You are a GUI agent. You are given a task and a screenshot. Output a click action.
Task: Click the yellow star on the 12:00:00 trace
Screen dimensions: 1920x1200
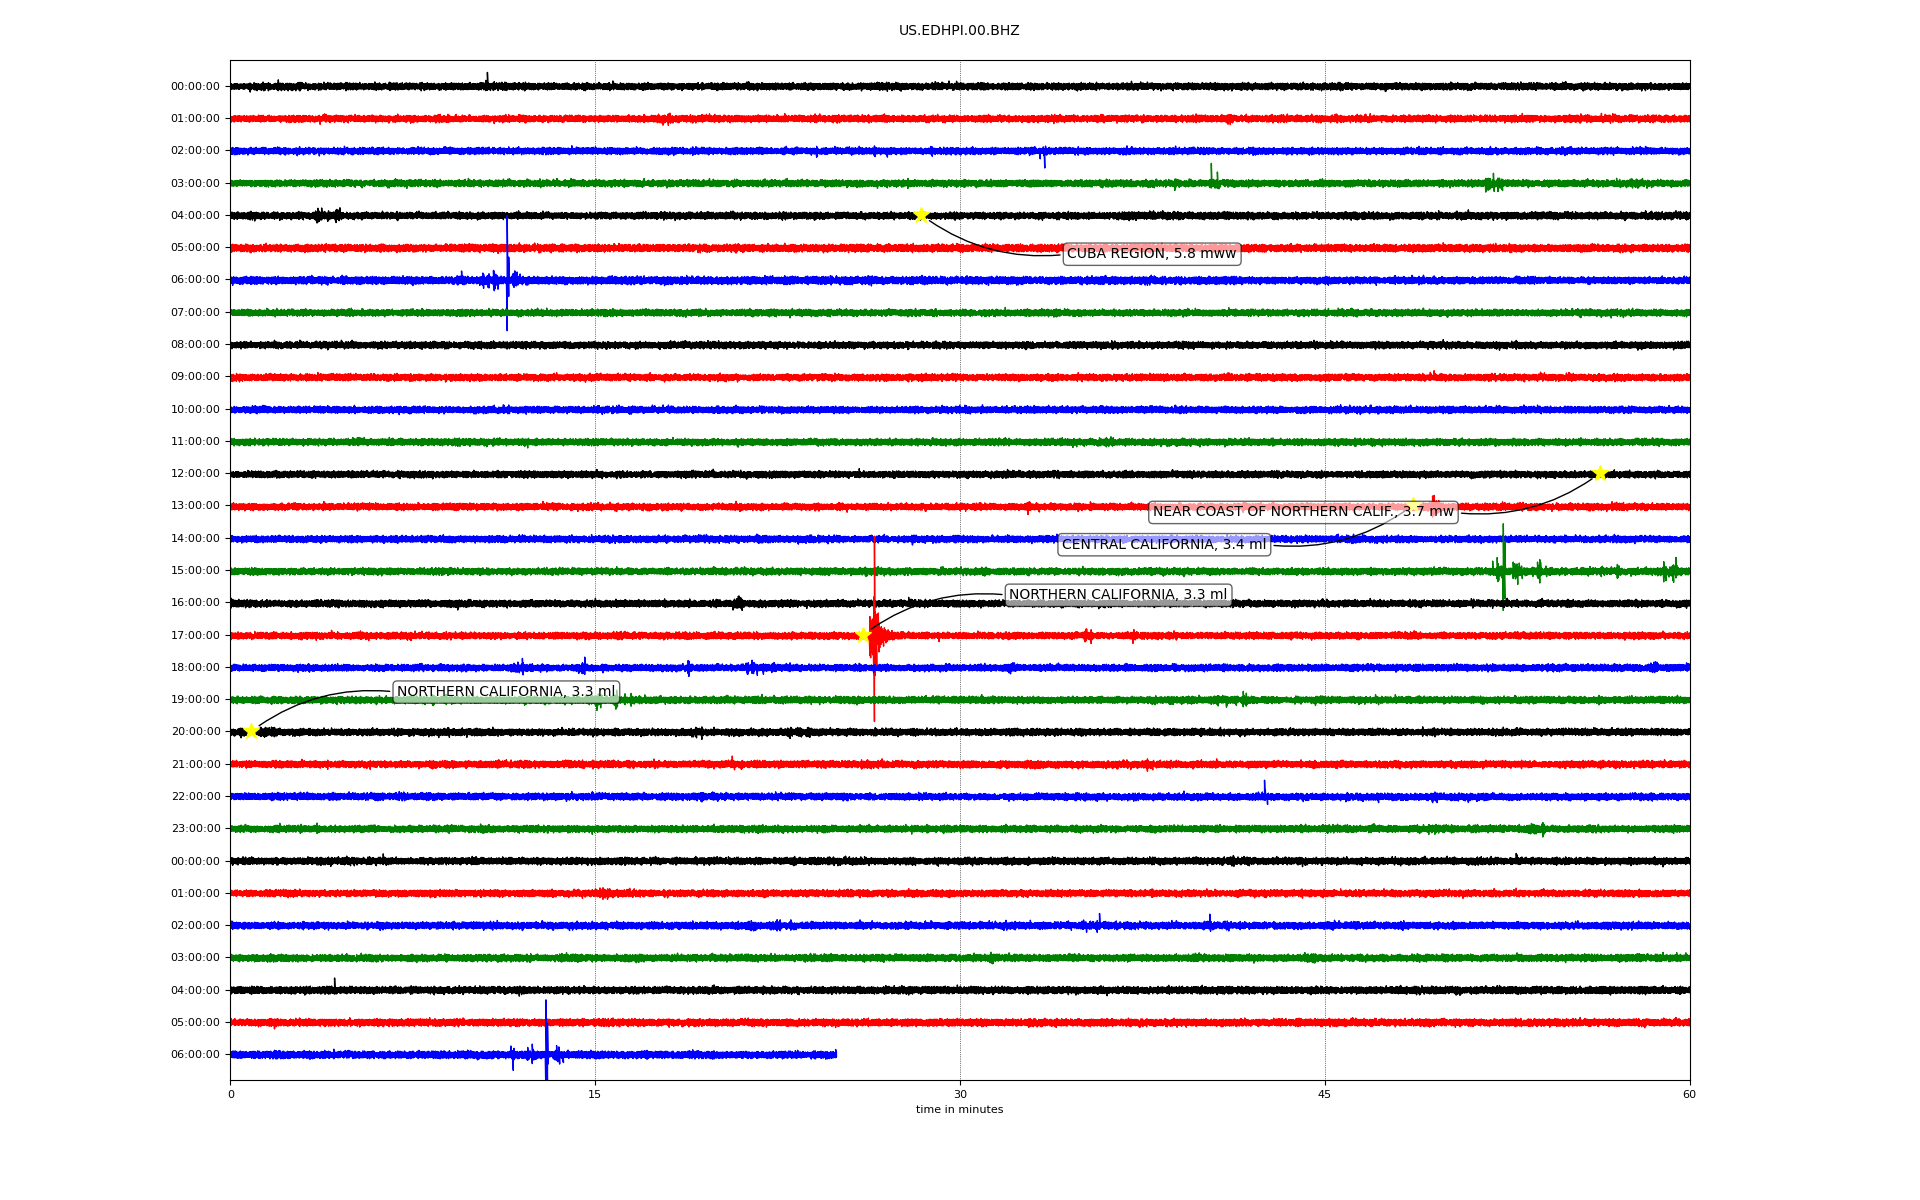[x=1599, y=473]
